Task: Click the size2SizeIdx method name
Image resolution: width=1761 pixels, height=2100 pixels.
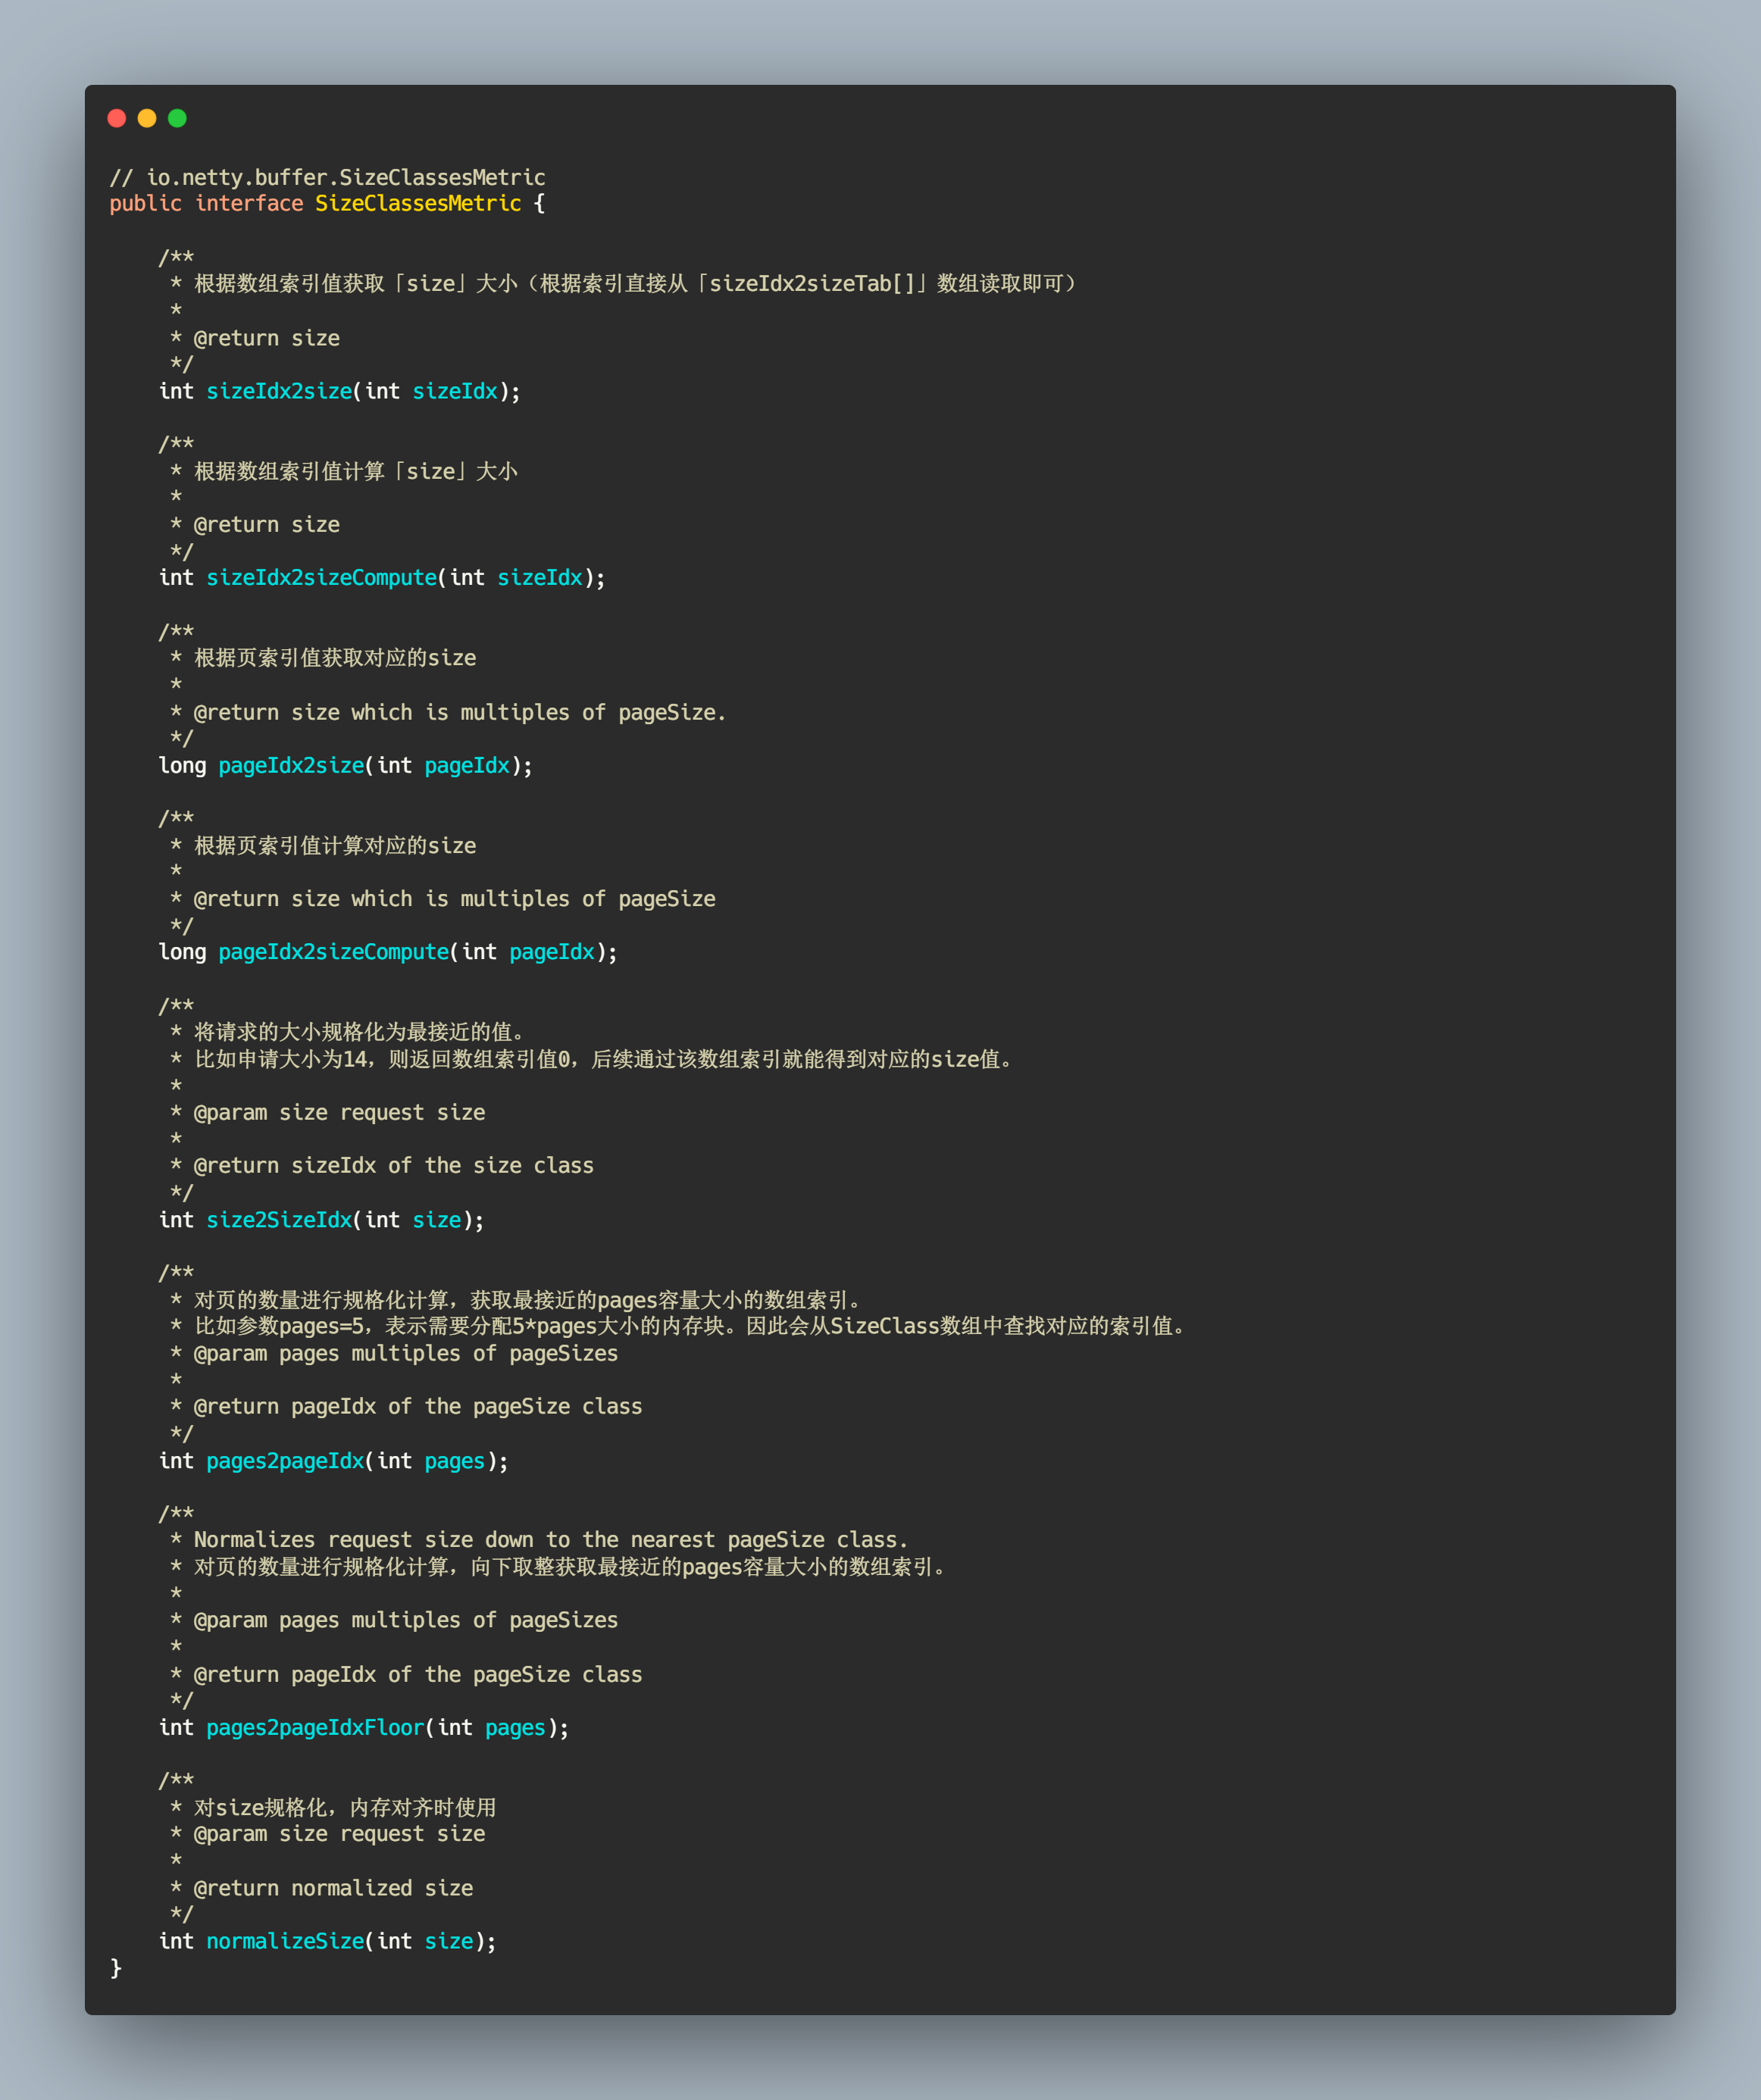Action: (x=279, y=1219)
